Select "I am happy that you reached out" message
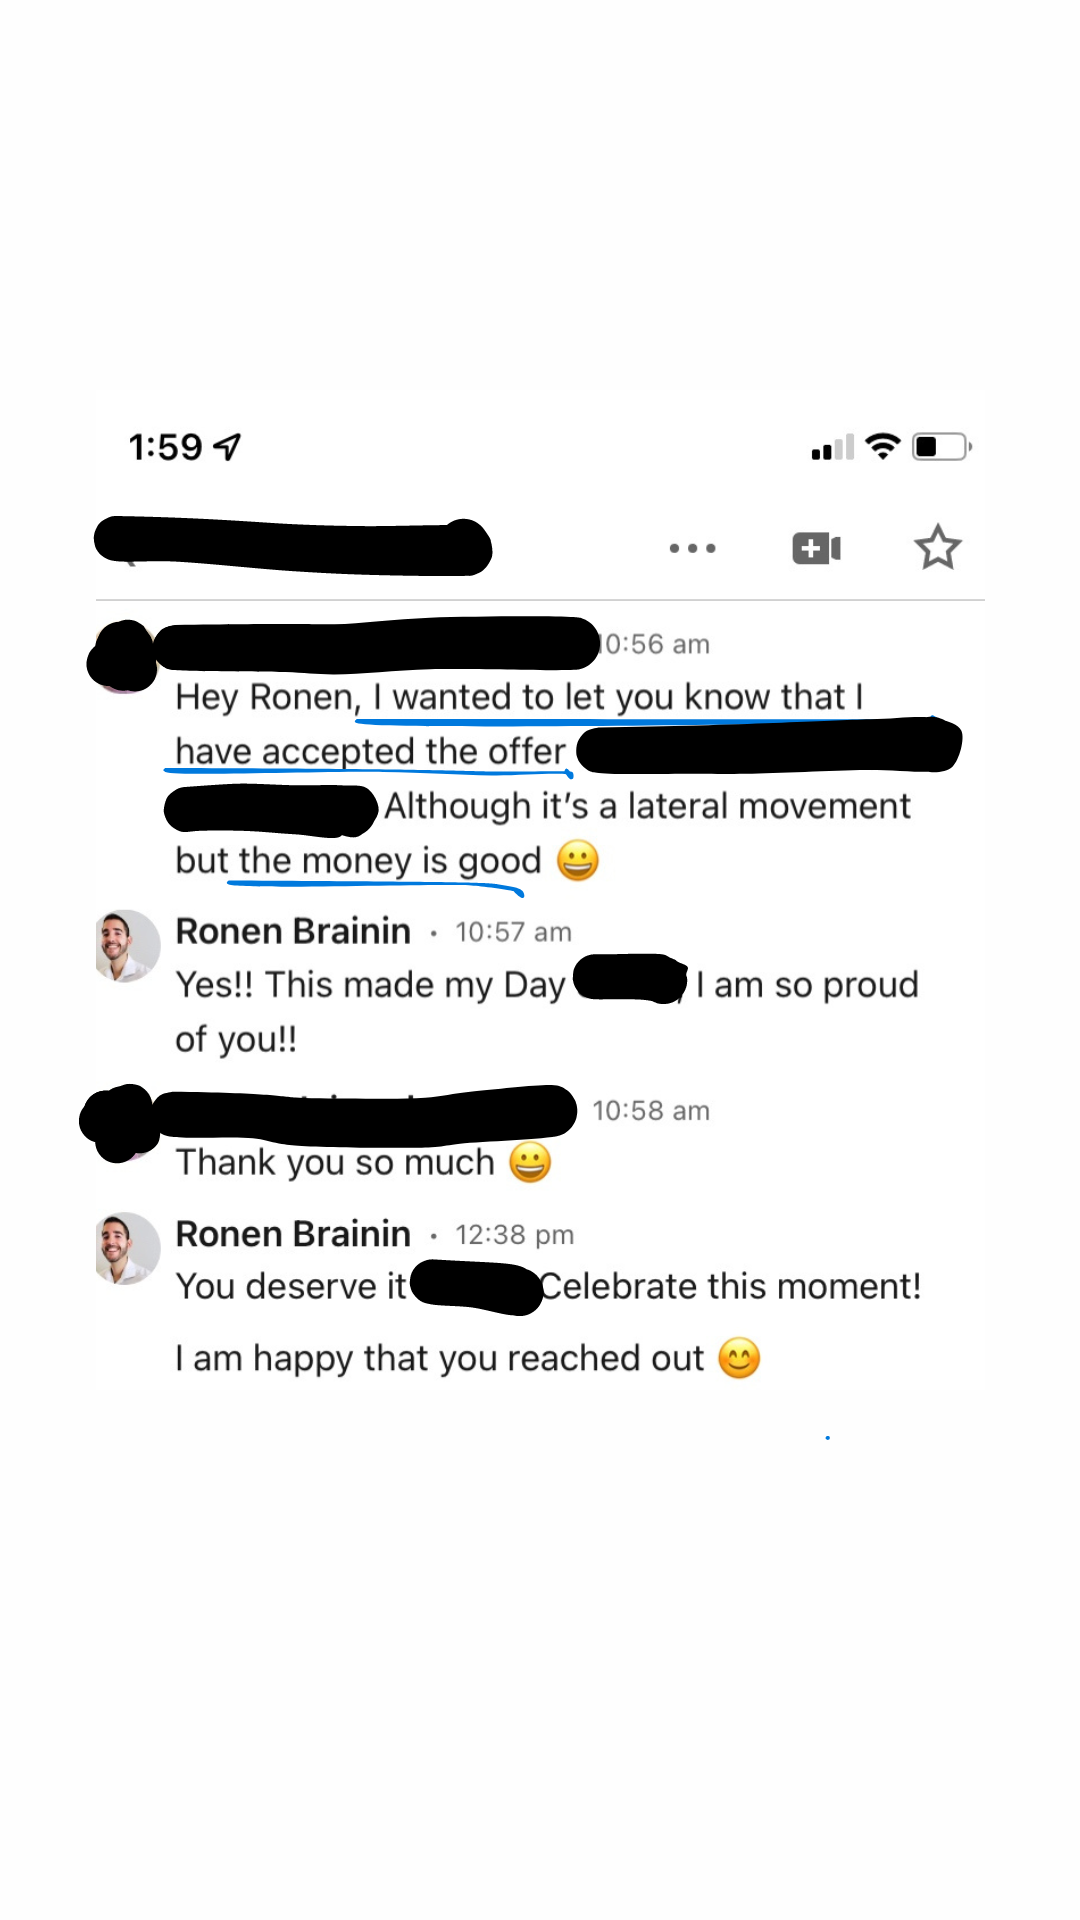 [x=440, y=1358]
